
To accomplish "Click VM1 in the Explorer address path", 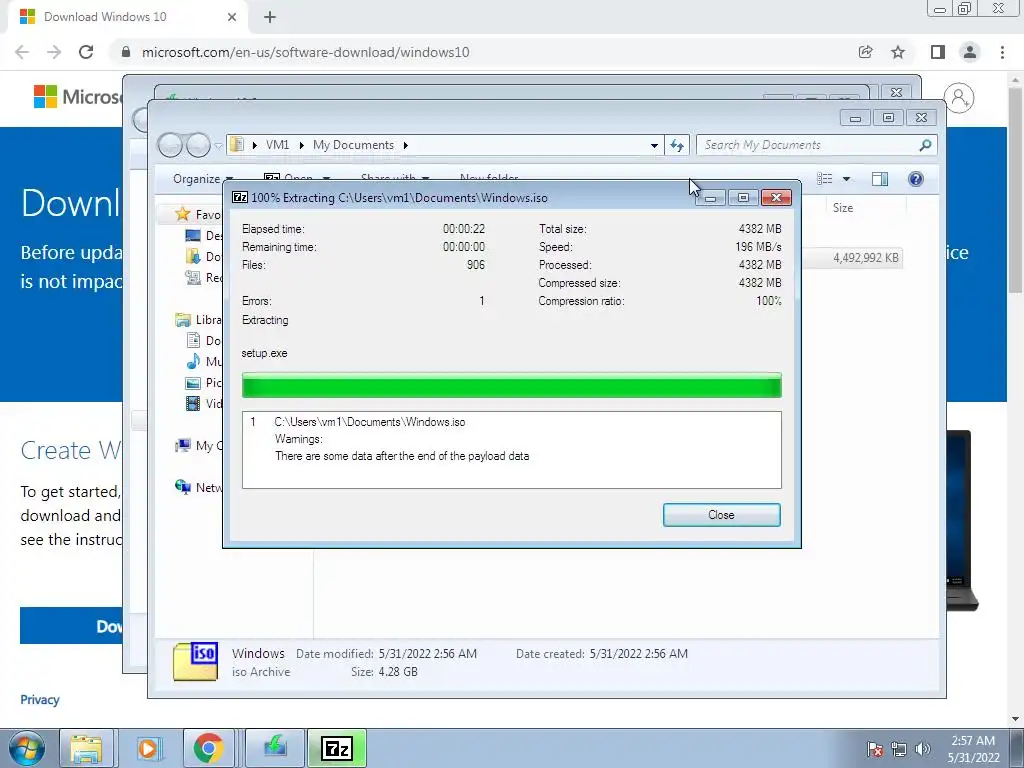I will 277,145.
